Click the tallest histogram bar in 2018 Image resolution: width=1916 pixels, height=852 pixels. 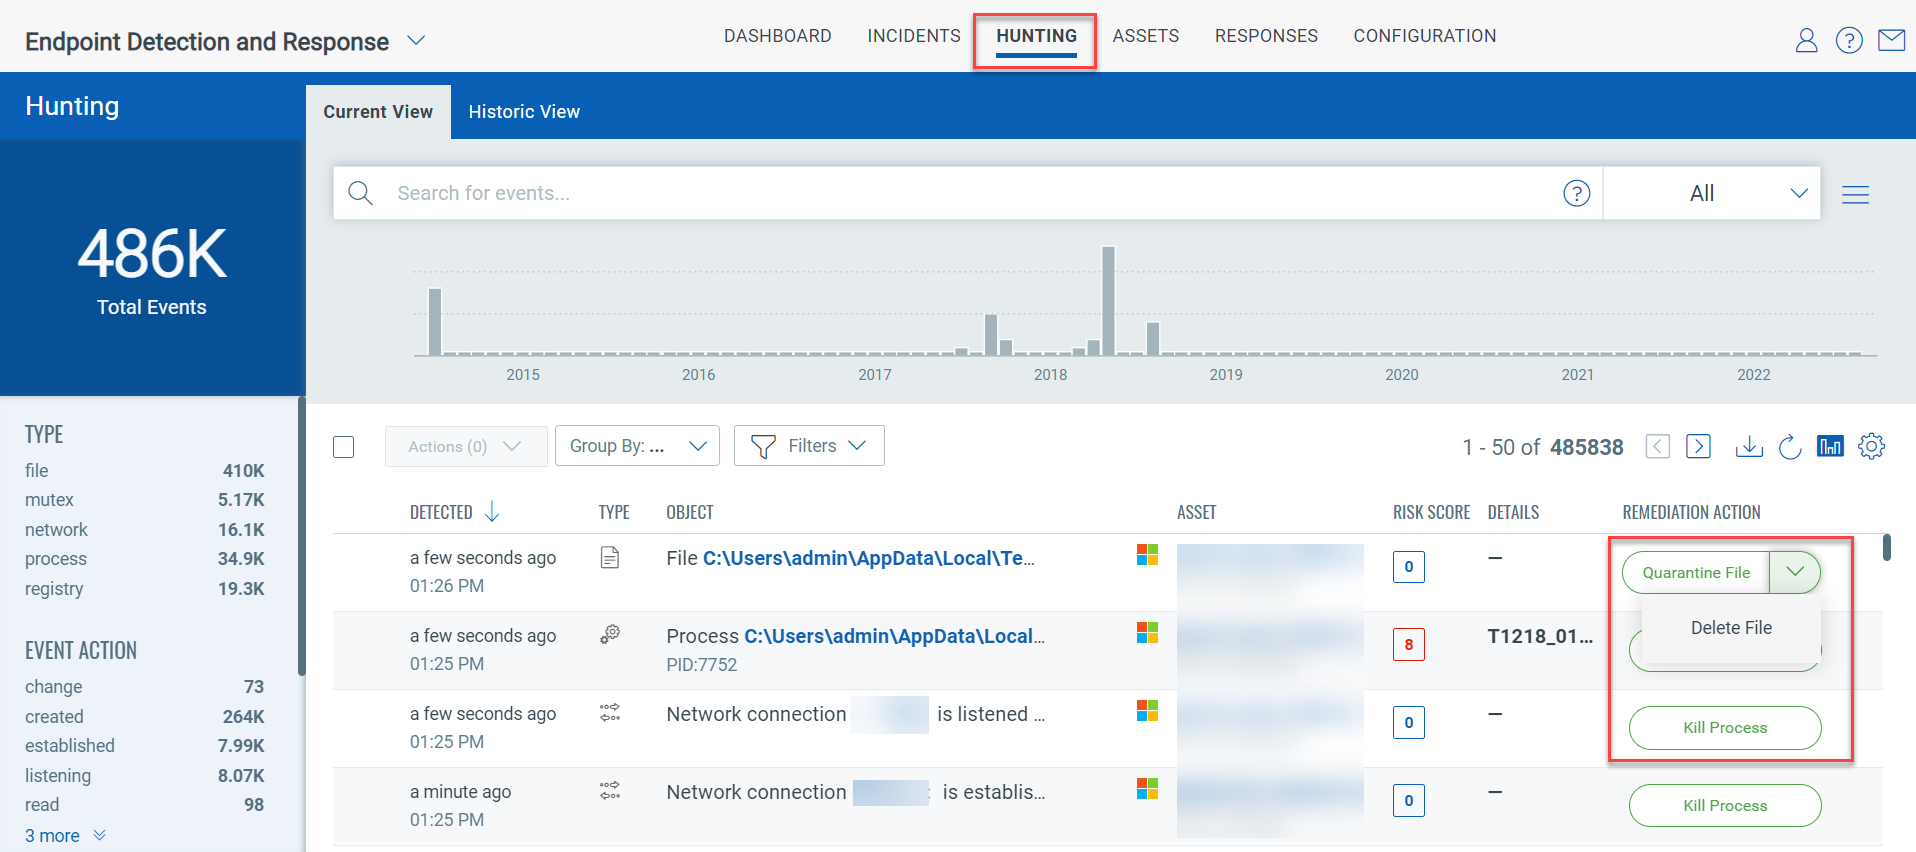pyautogui.click(x=1108, y=300)
